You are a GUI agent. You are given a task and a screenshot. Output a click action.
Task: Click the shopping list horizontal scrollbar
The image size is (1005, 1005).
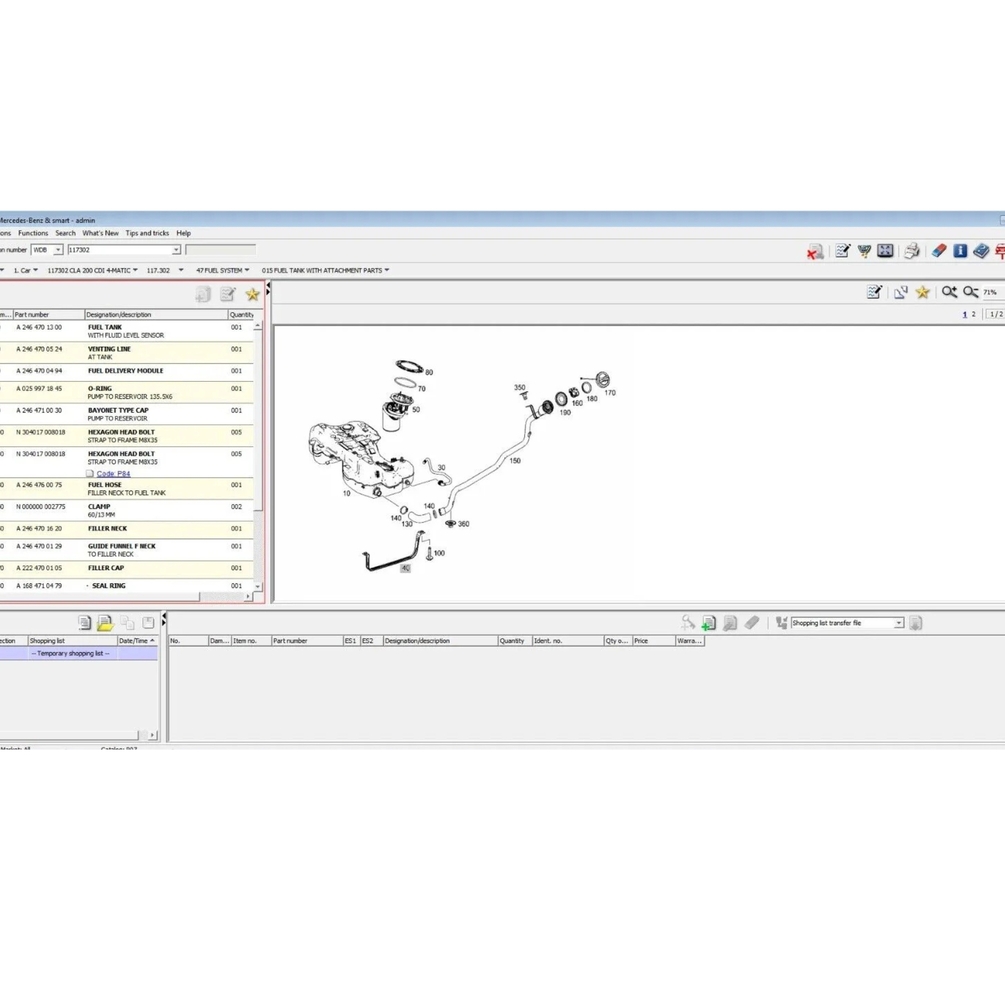79,735
